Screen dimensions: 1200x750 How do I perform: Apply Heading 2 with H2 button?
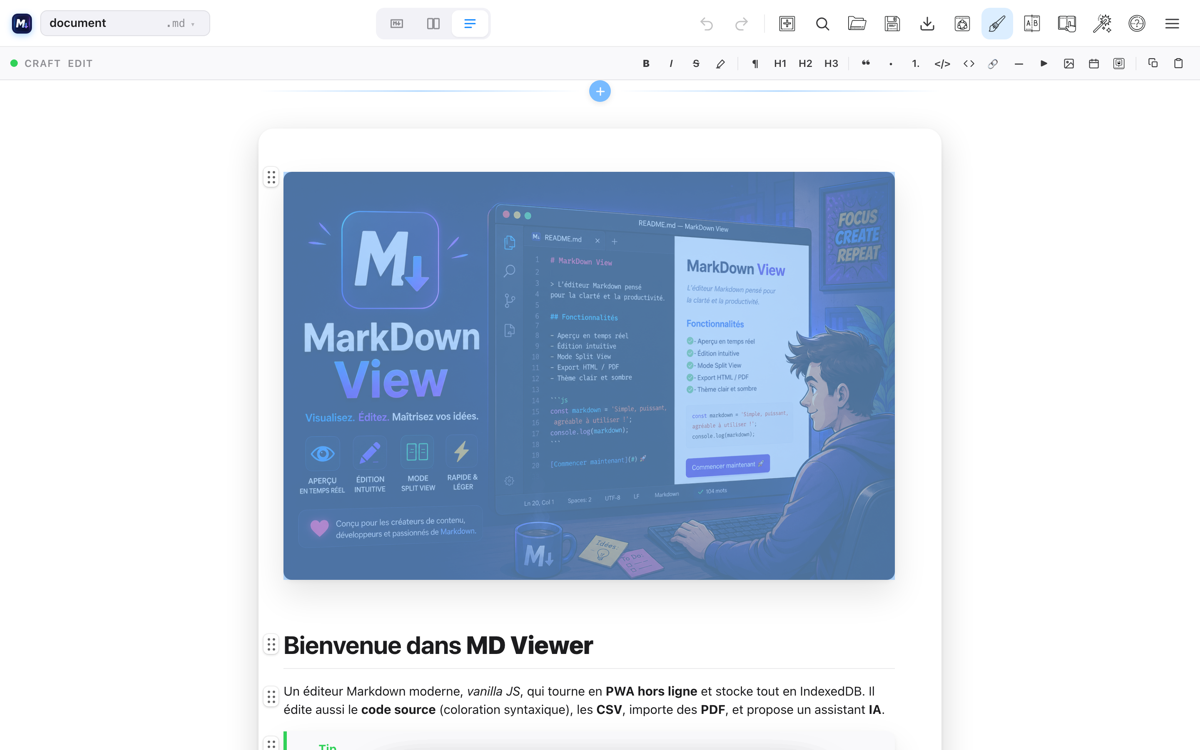pos(805,64)
